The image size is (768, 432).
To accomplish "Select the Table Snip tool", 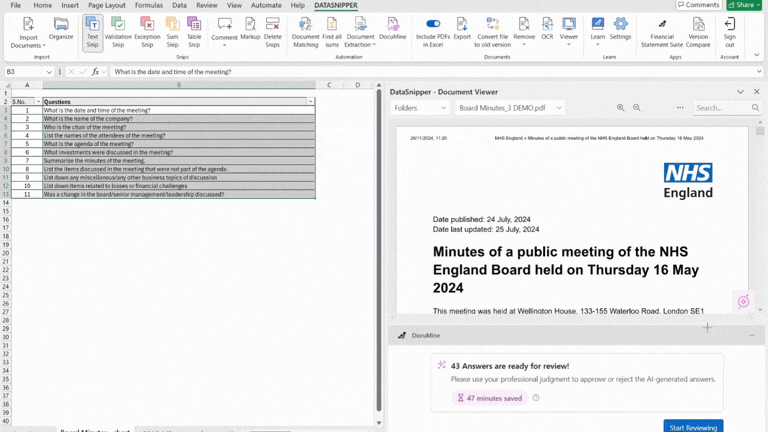I will 194,32.
